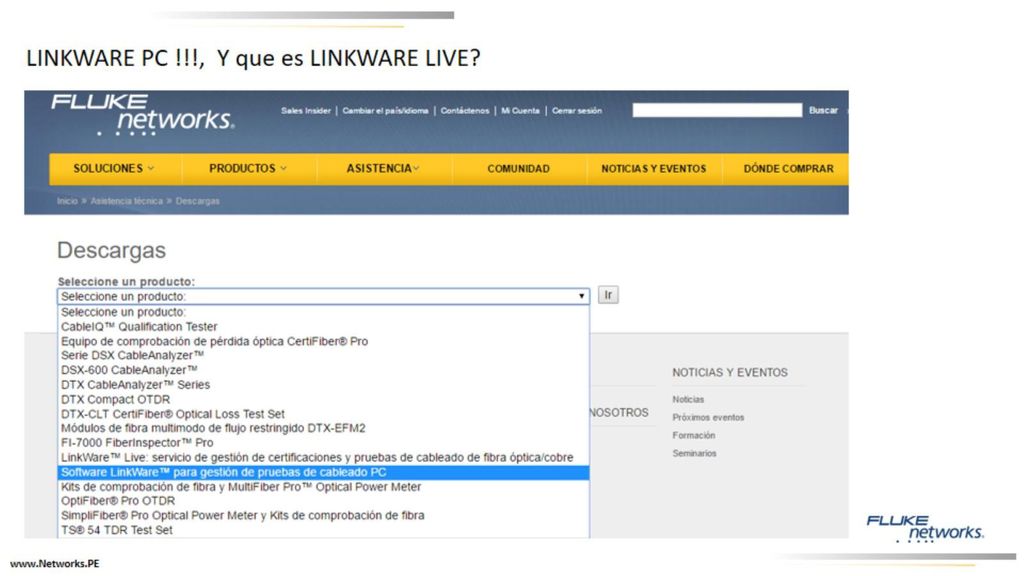Focus the search input field
This screenshot has height=576, width=1024.
pyautogui.click(x=717, y=110)
